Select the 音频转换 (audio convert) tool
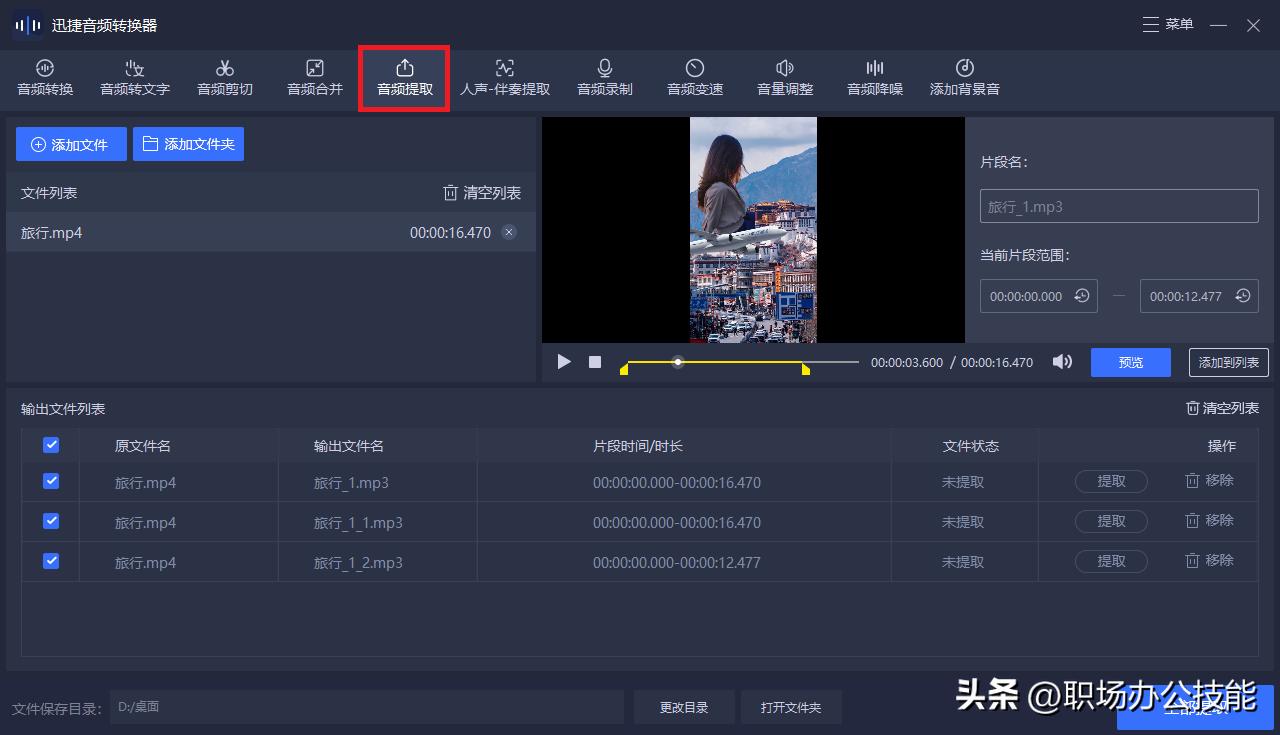This screenshot has height=735, width=1280. point(44,78)
